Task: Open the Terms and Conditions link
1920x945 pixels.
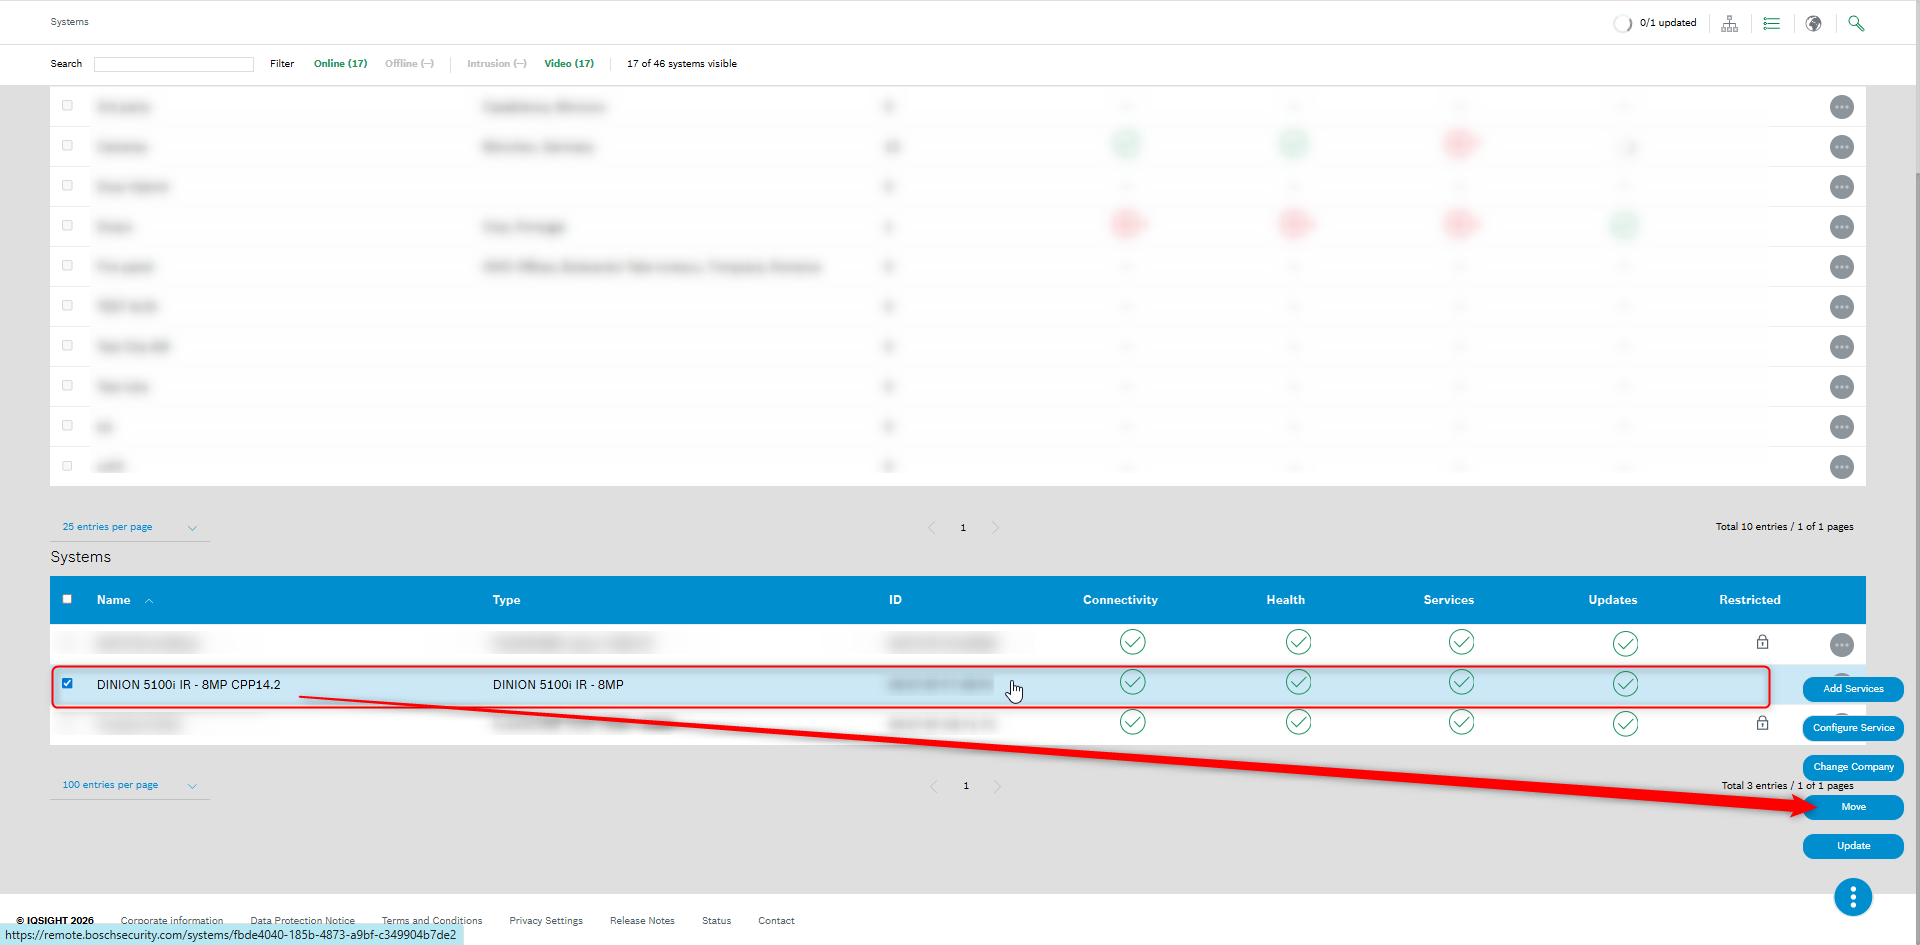Action: point(432,921)
